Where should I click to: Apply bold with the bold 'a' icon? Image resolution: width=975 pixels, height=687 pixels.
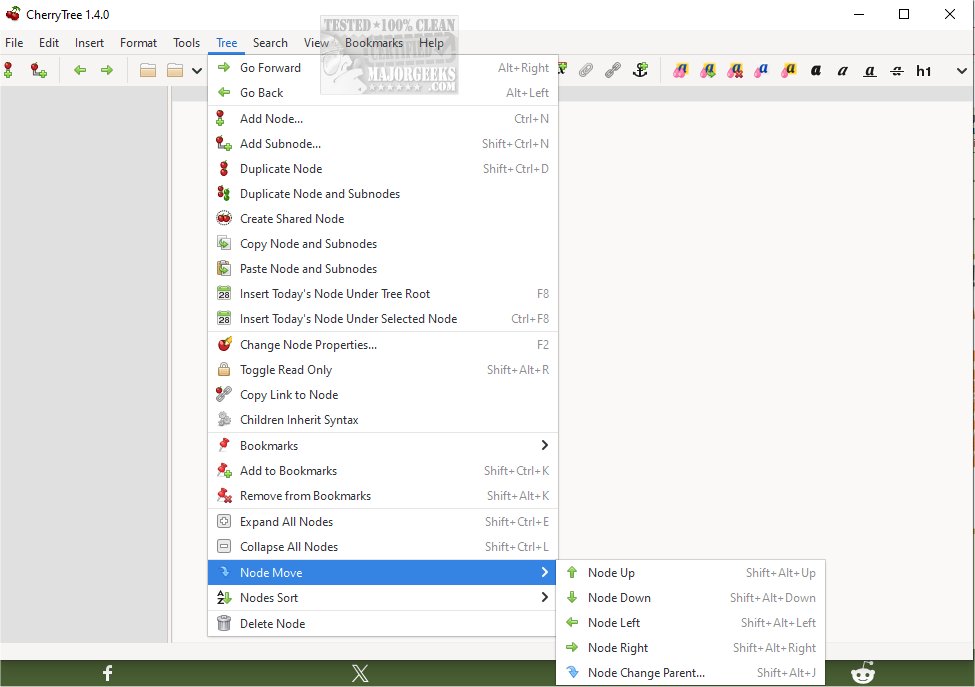pyautogui.click(x=814, y=70)
